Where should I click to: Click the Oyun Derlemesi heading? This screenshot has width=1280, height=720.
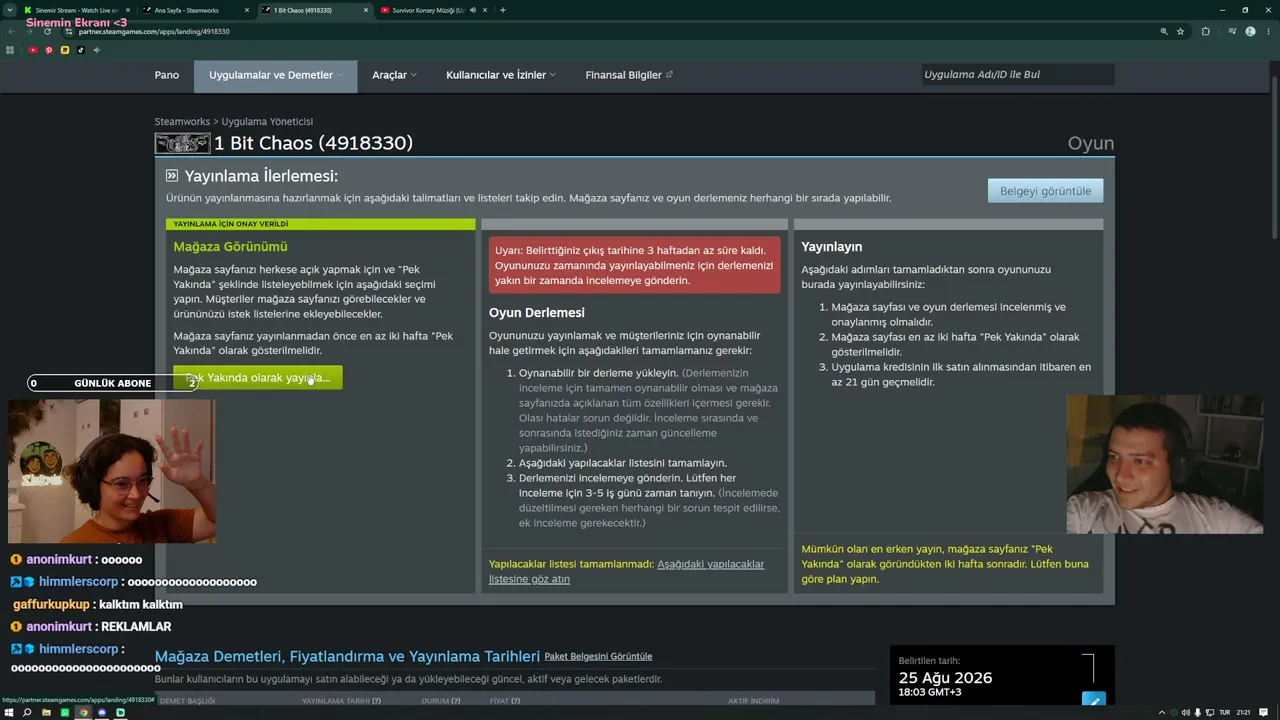click(537, 313)
